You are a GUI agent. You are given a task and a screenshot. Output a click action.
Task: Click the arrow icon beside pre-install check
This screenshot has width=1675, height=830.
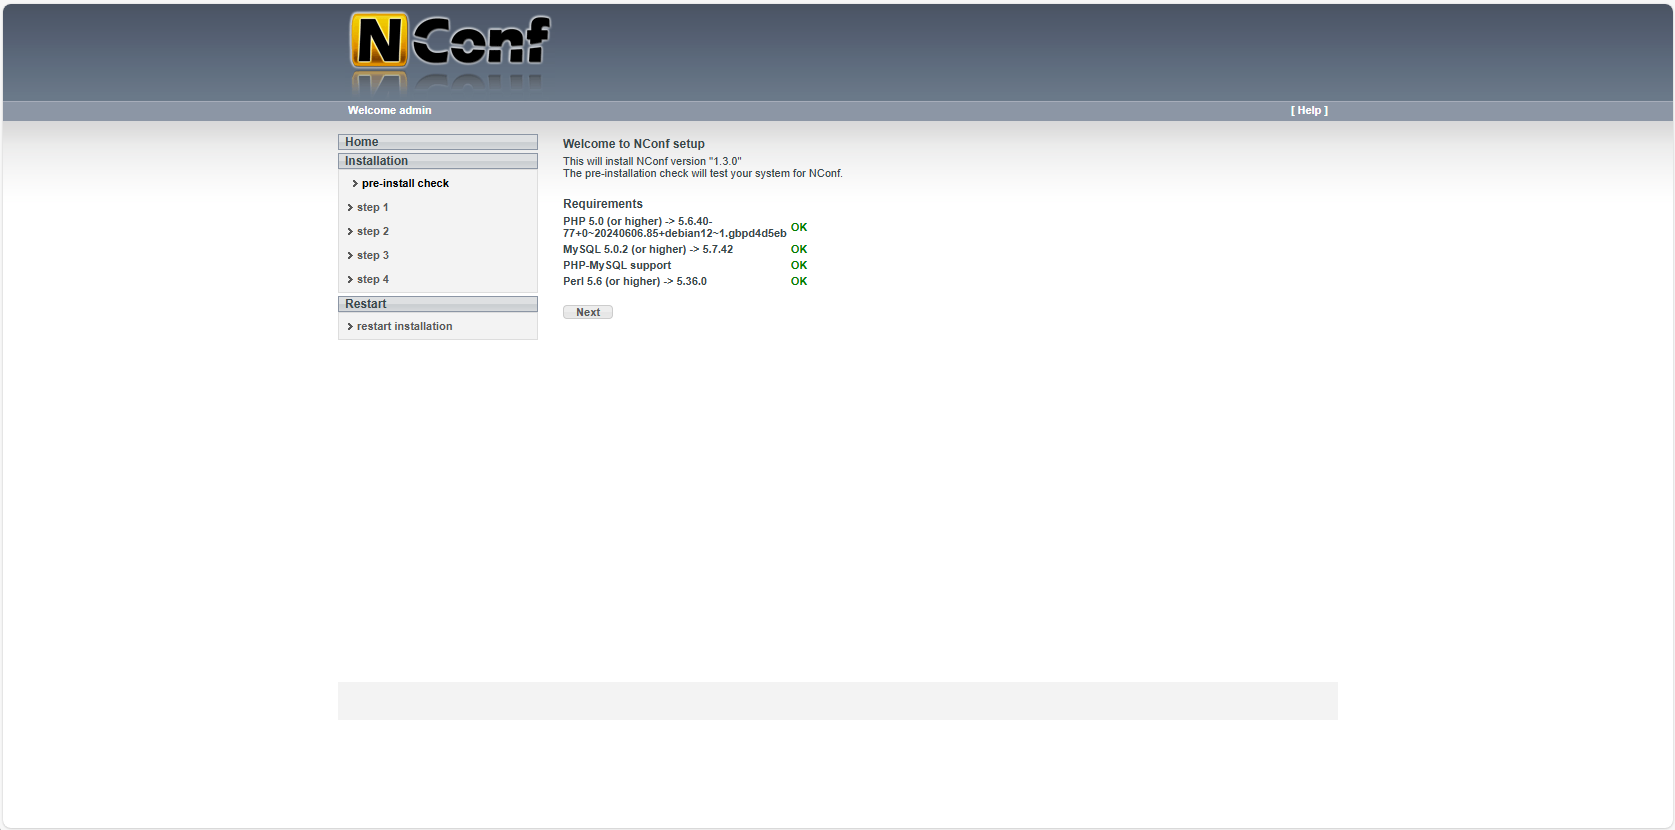point(355,184)
